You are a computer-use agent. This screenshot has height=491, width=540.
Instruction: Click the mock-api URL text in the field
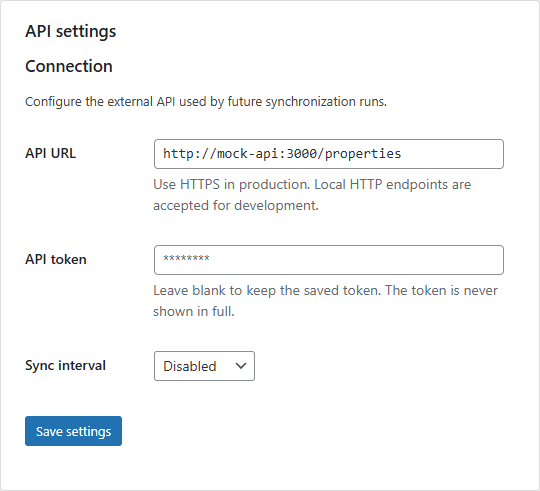(282, 154)
